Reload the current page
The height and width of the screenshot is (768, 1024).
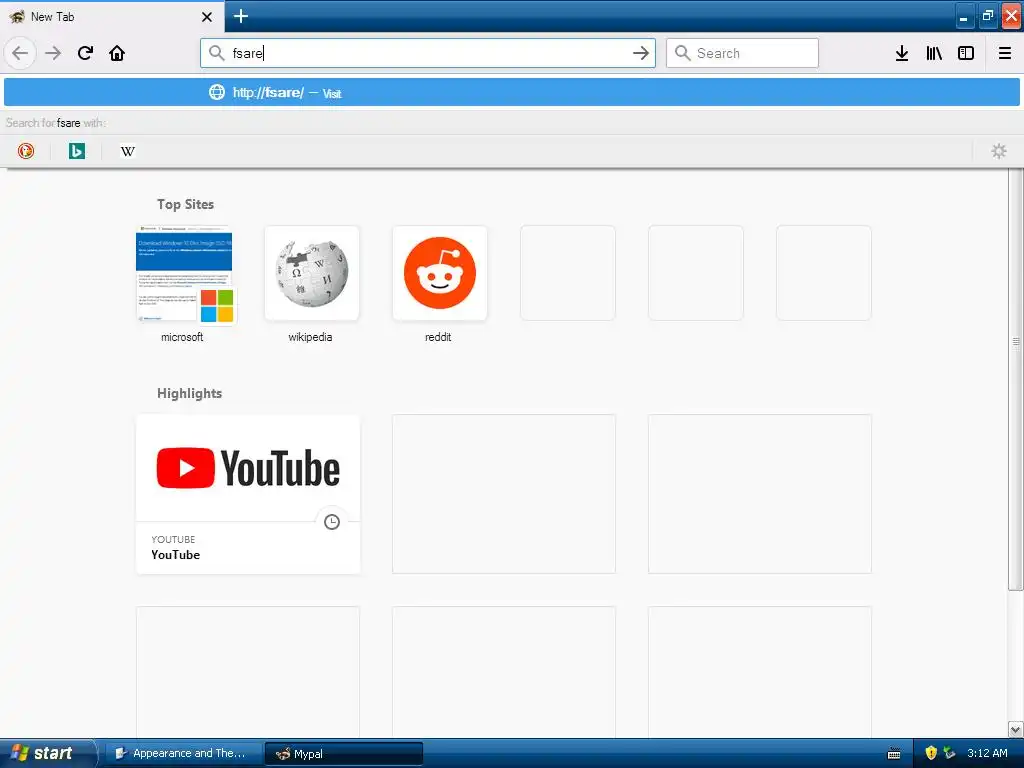coord(85,53)
